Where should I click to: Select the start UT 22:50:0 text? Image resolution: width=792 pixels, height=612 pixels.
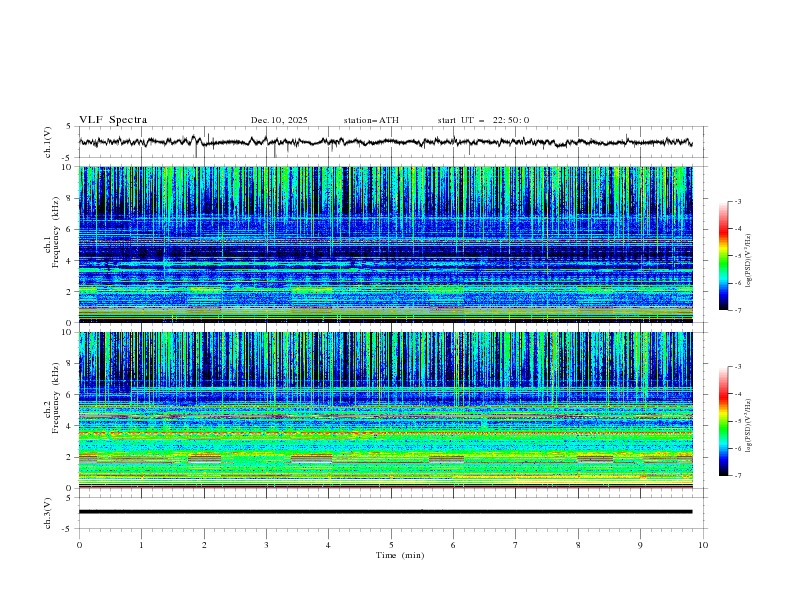click(483, 120)
